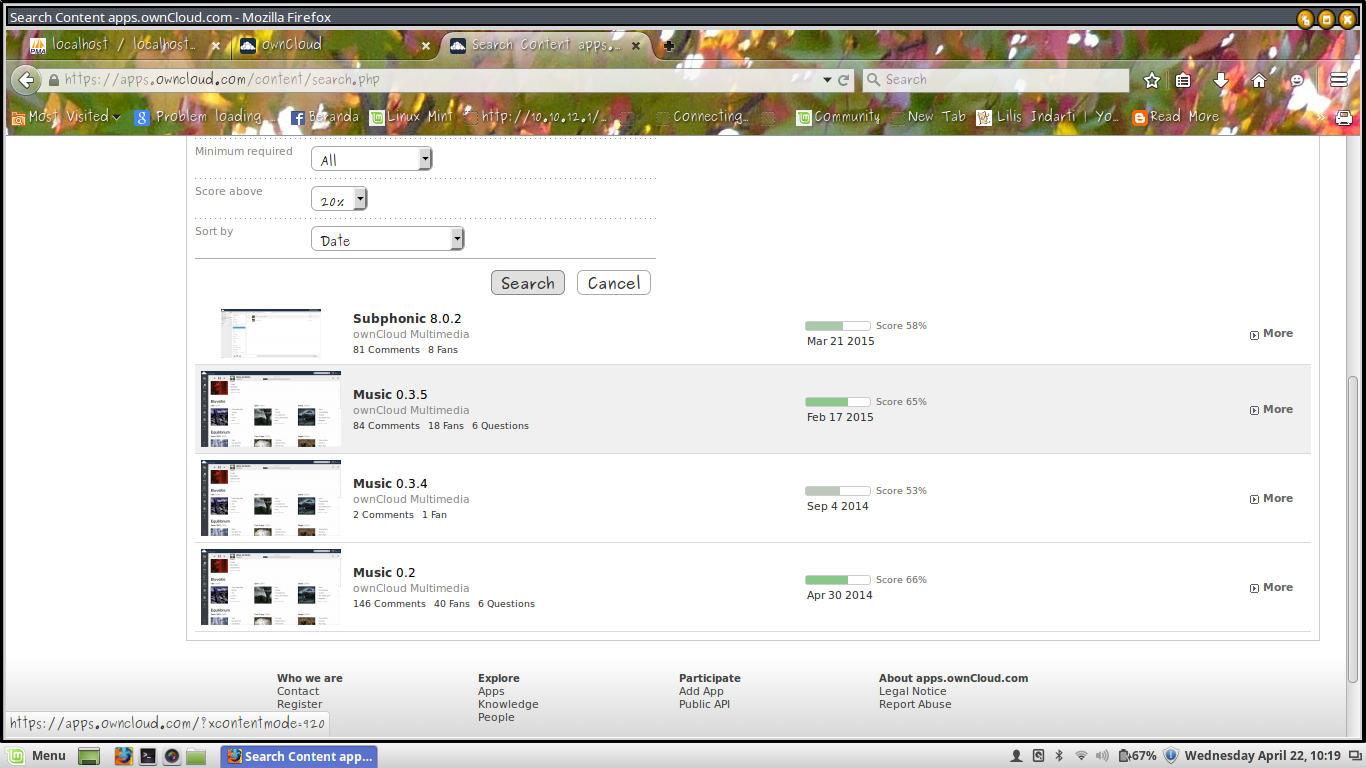1366x768 pixels.
Task: Click the Subphonic 58% score bar
Action: (x=838, y=326)
